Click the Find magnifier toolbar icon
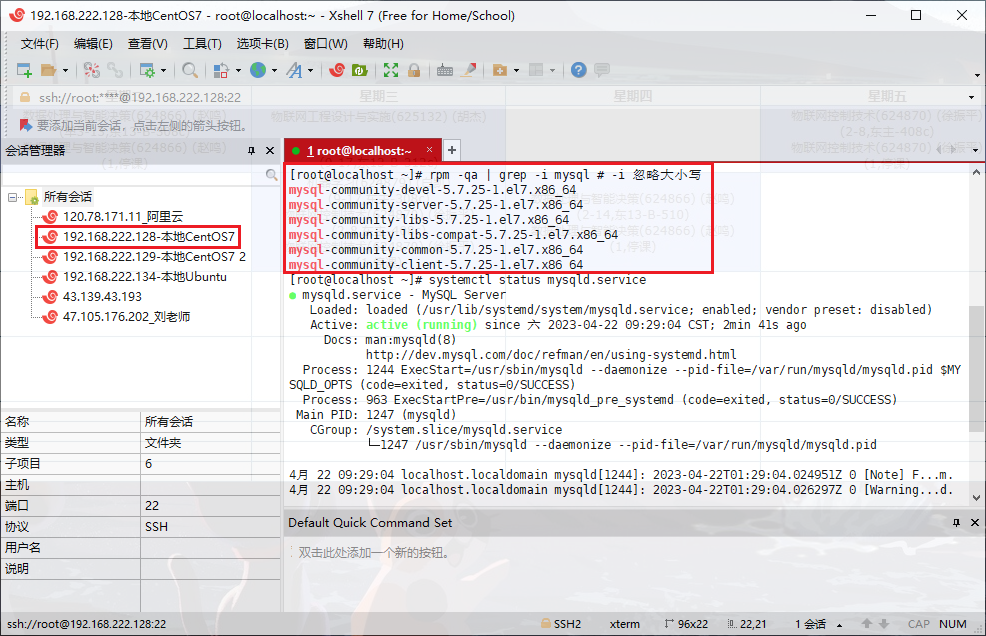Viewport: 986px width, 636px height. [189, 70]
